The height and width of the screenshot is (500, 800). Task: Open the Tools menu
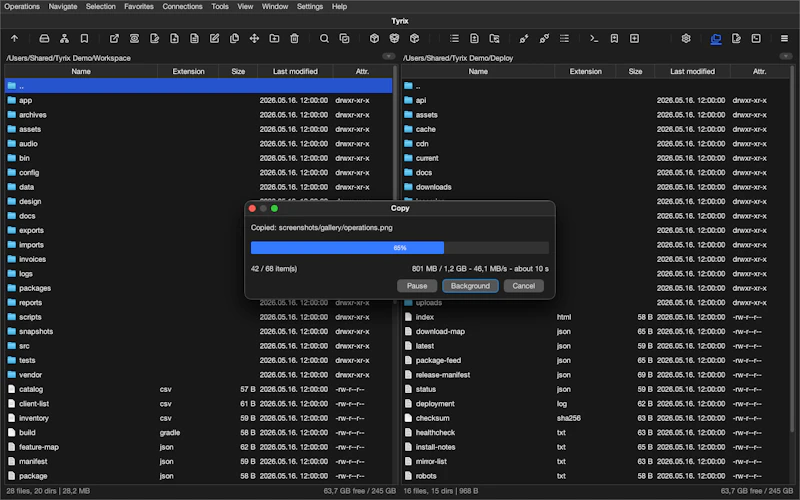pyautogui.click(x=220, y=7)
